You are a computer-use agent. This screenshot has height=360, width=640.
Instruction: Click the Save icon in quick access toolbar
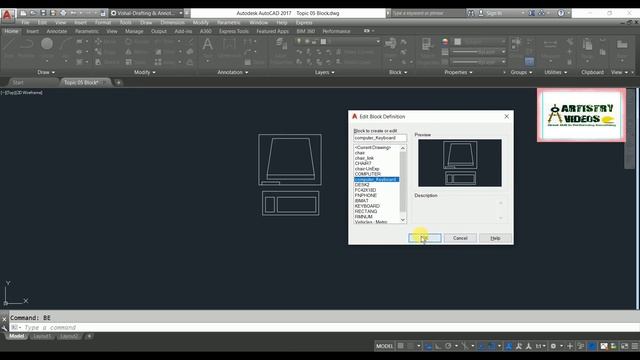point(43,13)
